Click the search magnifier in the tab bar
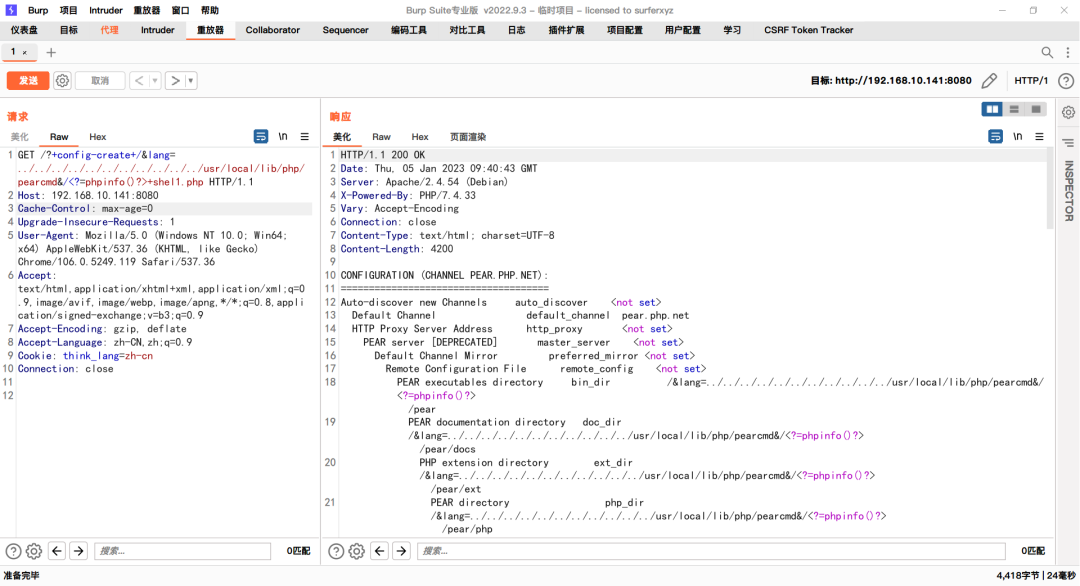The image size is (1080, 586). coord(1047,52)
